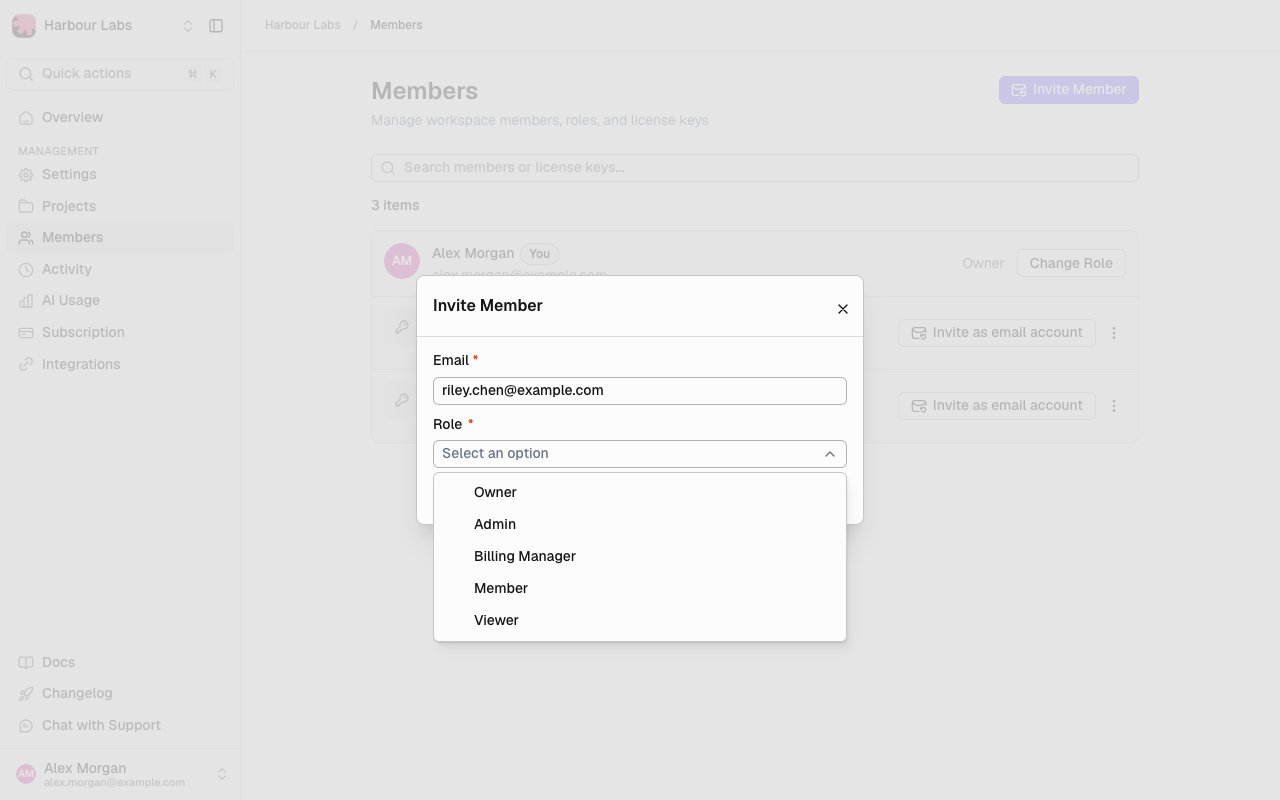Screen dimensions: 1280x800
Task: Close the Invite Member dialog
Action: [x=843, y=309]
